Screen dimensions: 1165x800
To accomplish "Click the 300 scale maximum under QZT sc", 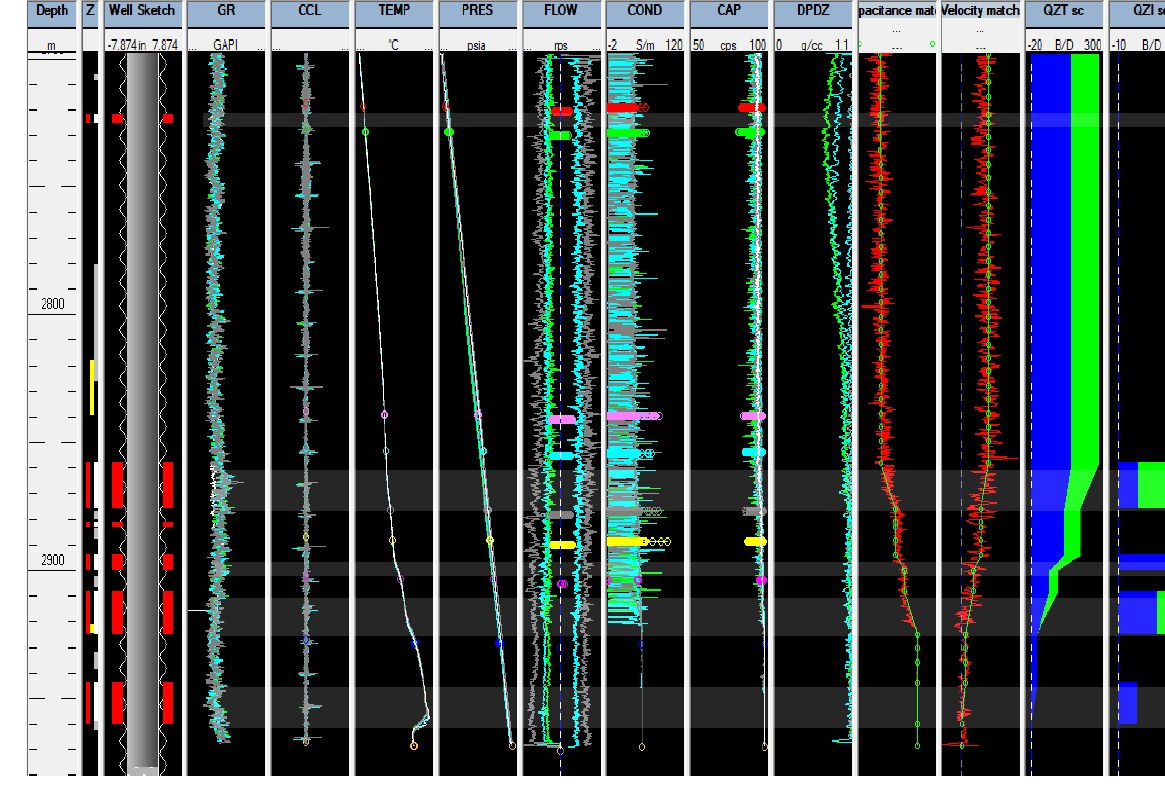I will (x=1092, y=45).
